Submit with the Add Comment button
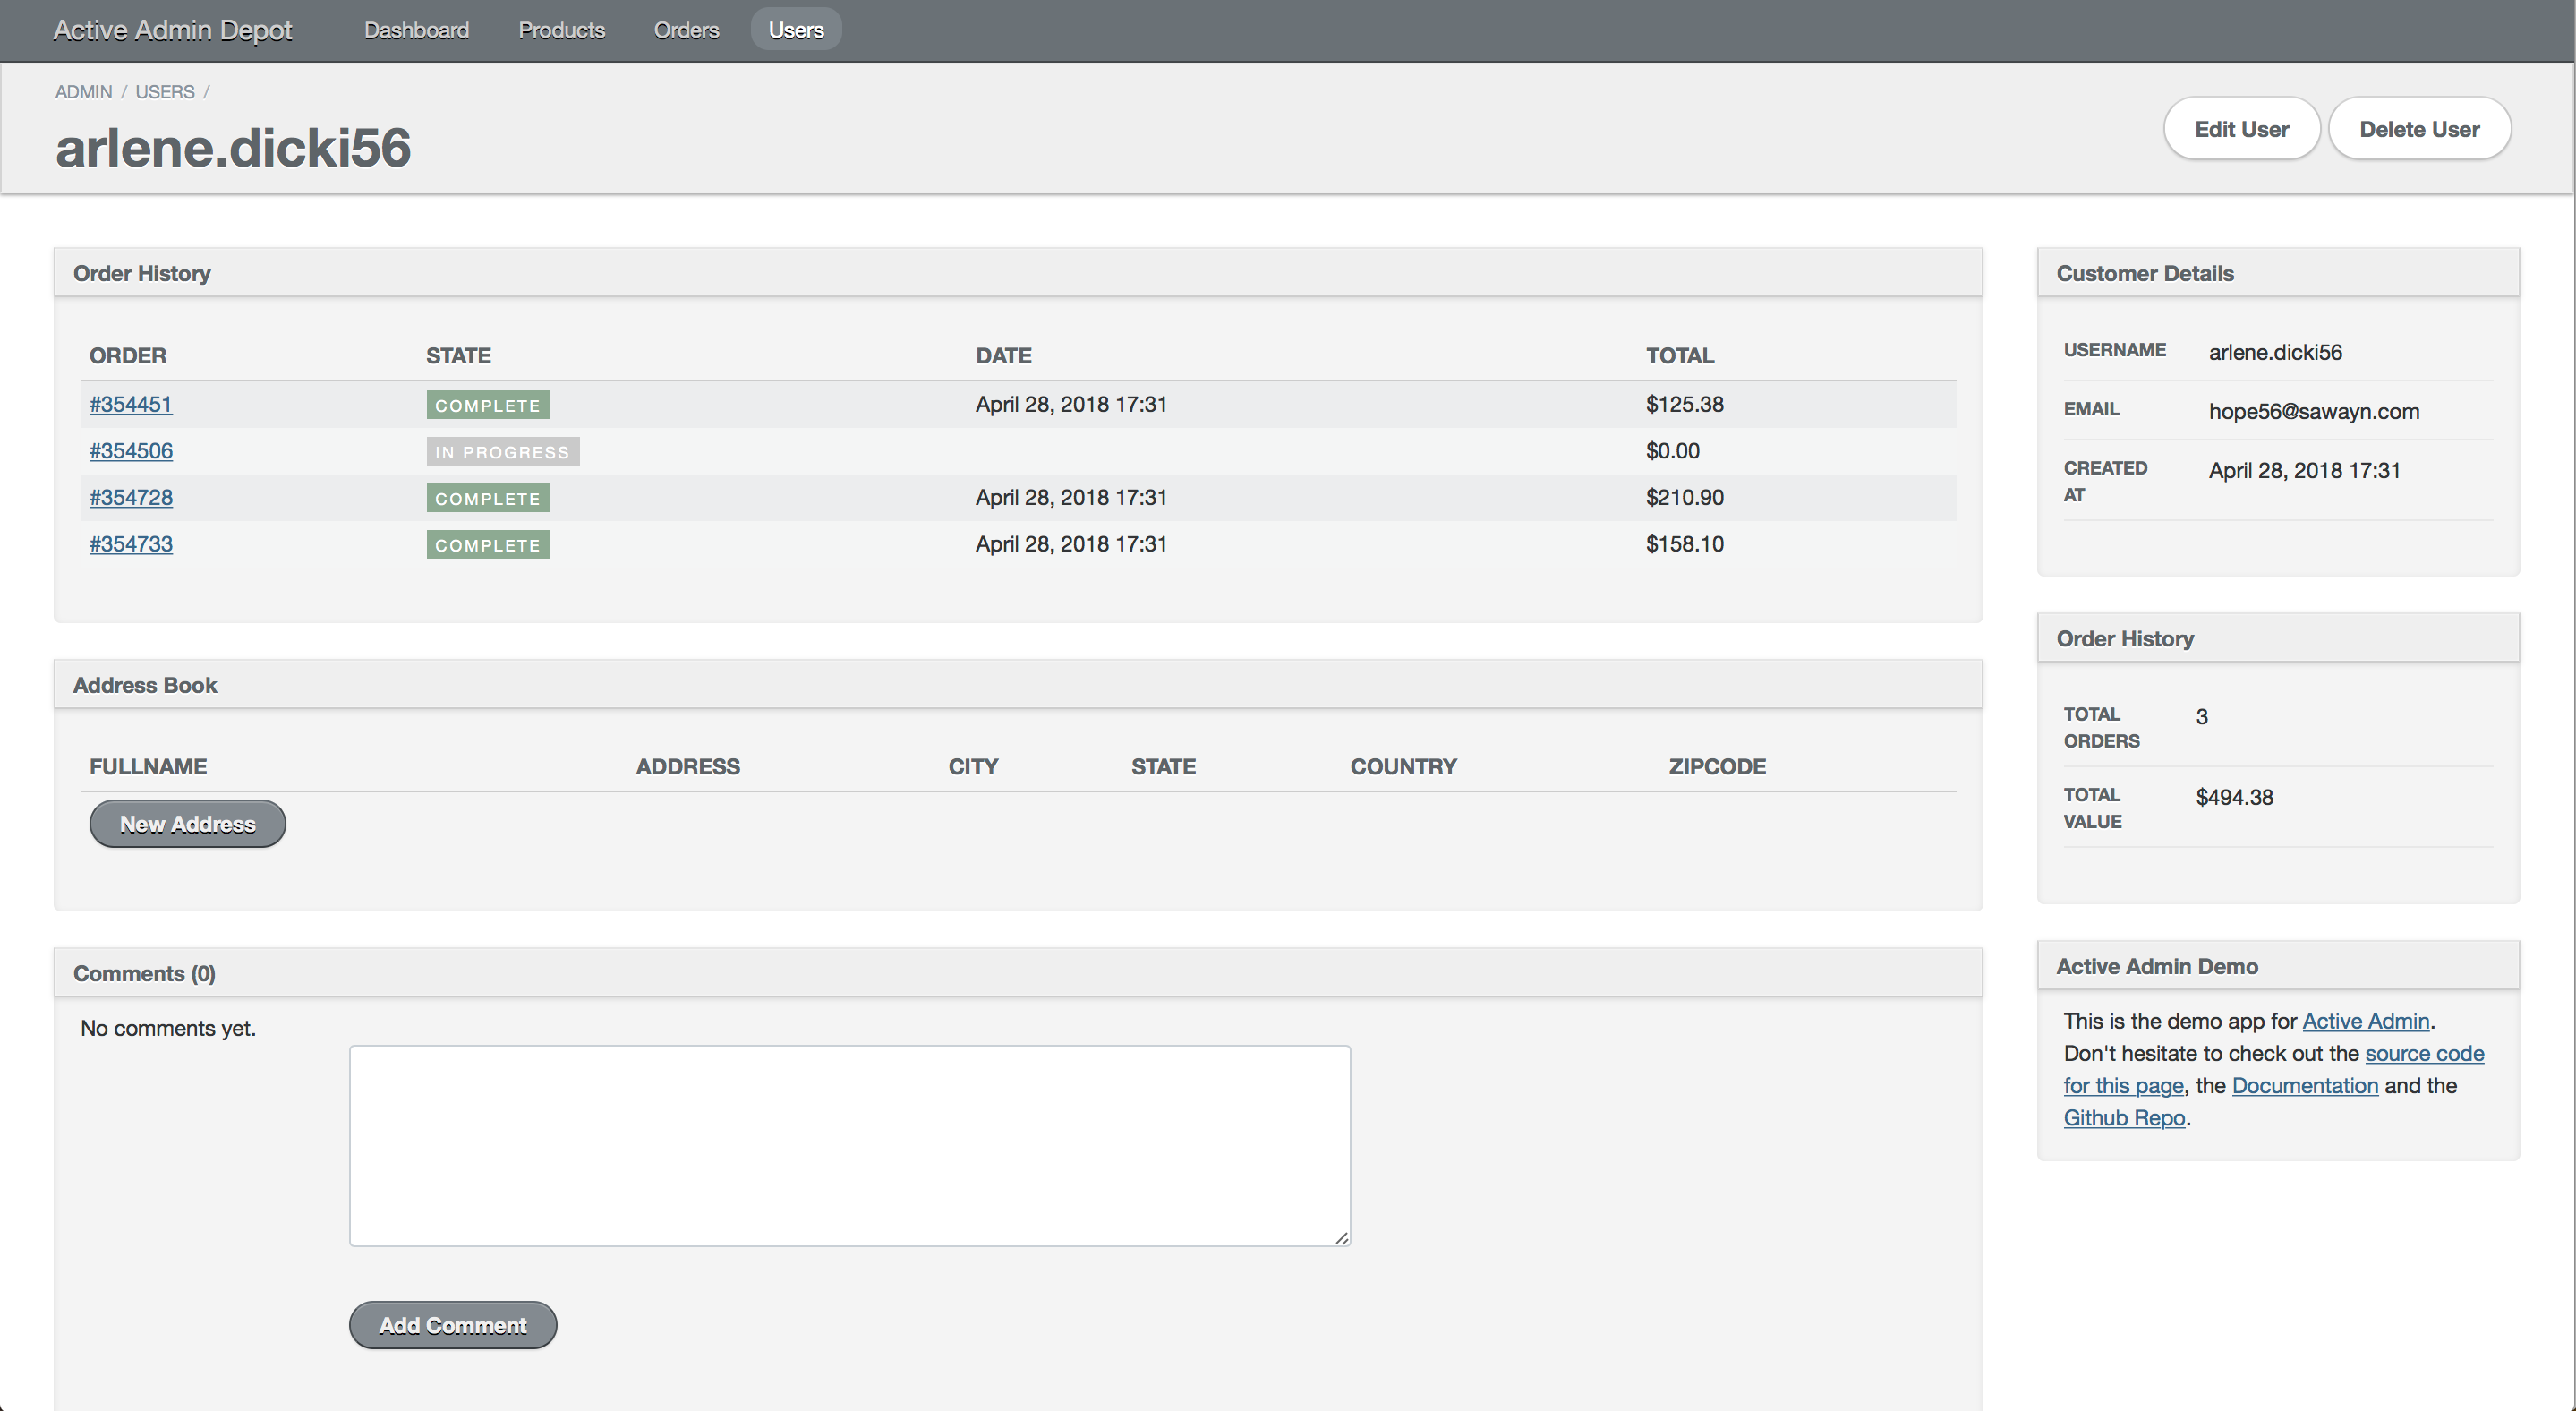Image resolution: width=2576 pixels, height=1411 pixels. [x=452, y=1325]
